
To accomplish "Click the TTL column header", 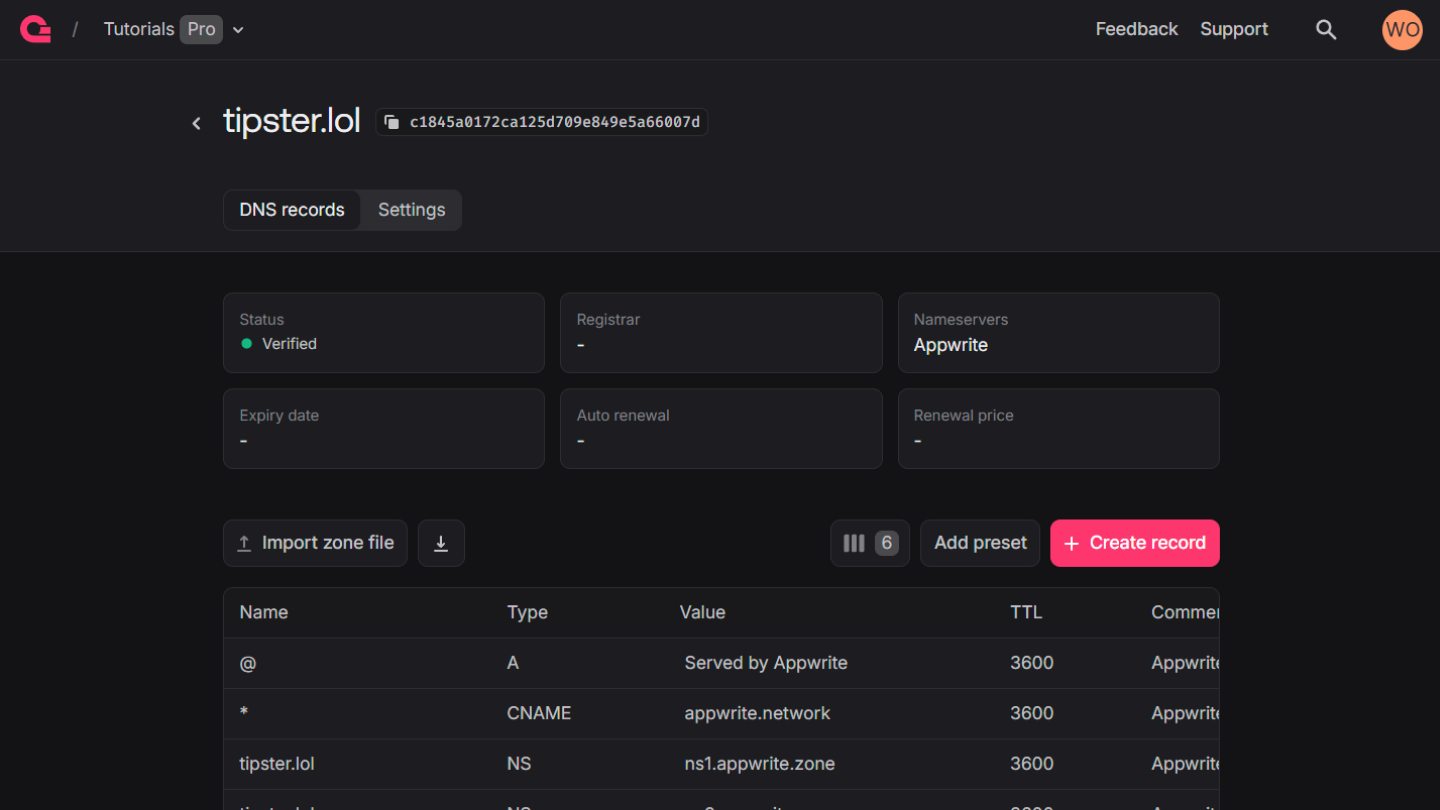I will tap(1026, 612).
